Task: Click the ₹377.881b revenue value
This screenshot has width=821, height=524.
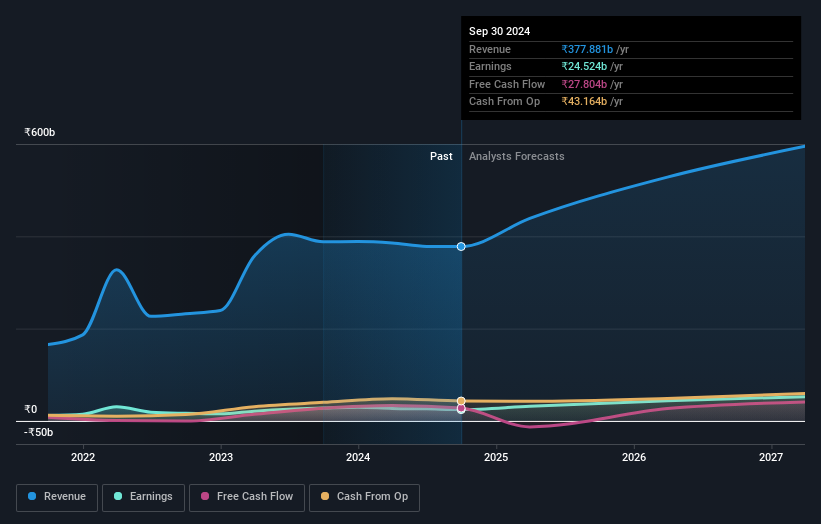Action: pyautogui.click(x=587, y=49)
